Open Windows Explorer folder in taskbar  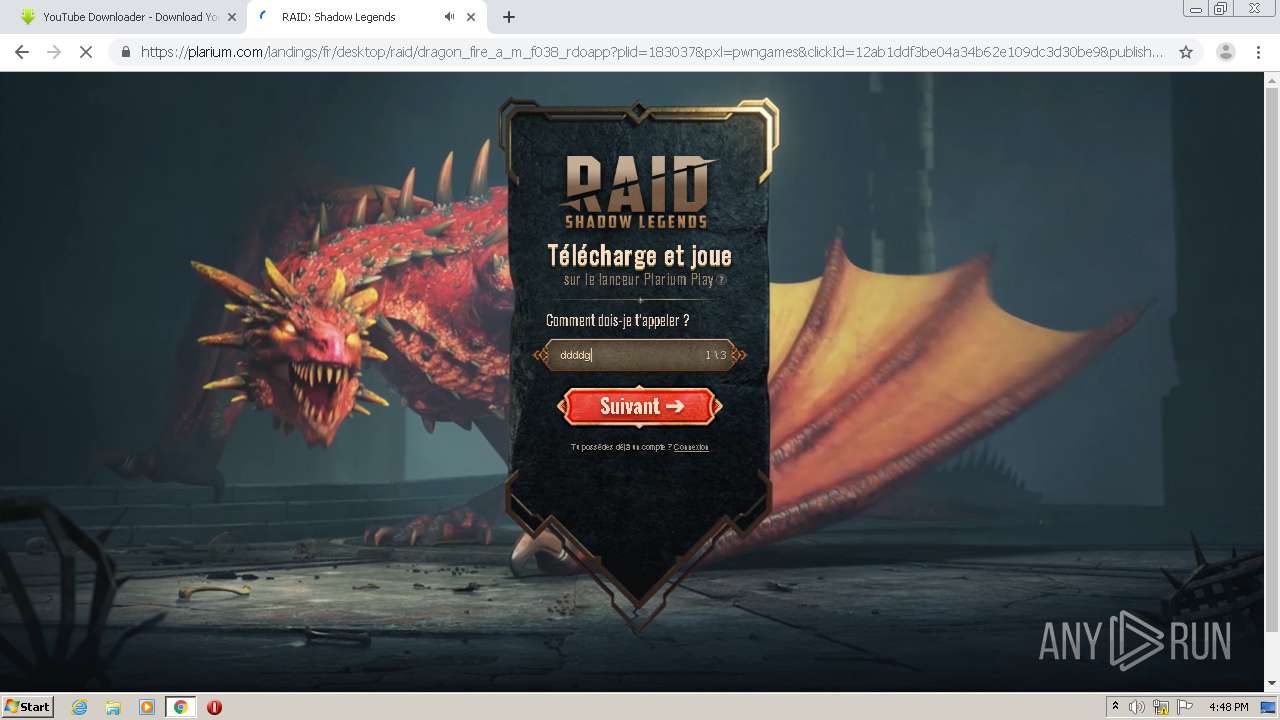coord(113,707)
